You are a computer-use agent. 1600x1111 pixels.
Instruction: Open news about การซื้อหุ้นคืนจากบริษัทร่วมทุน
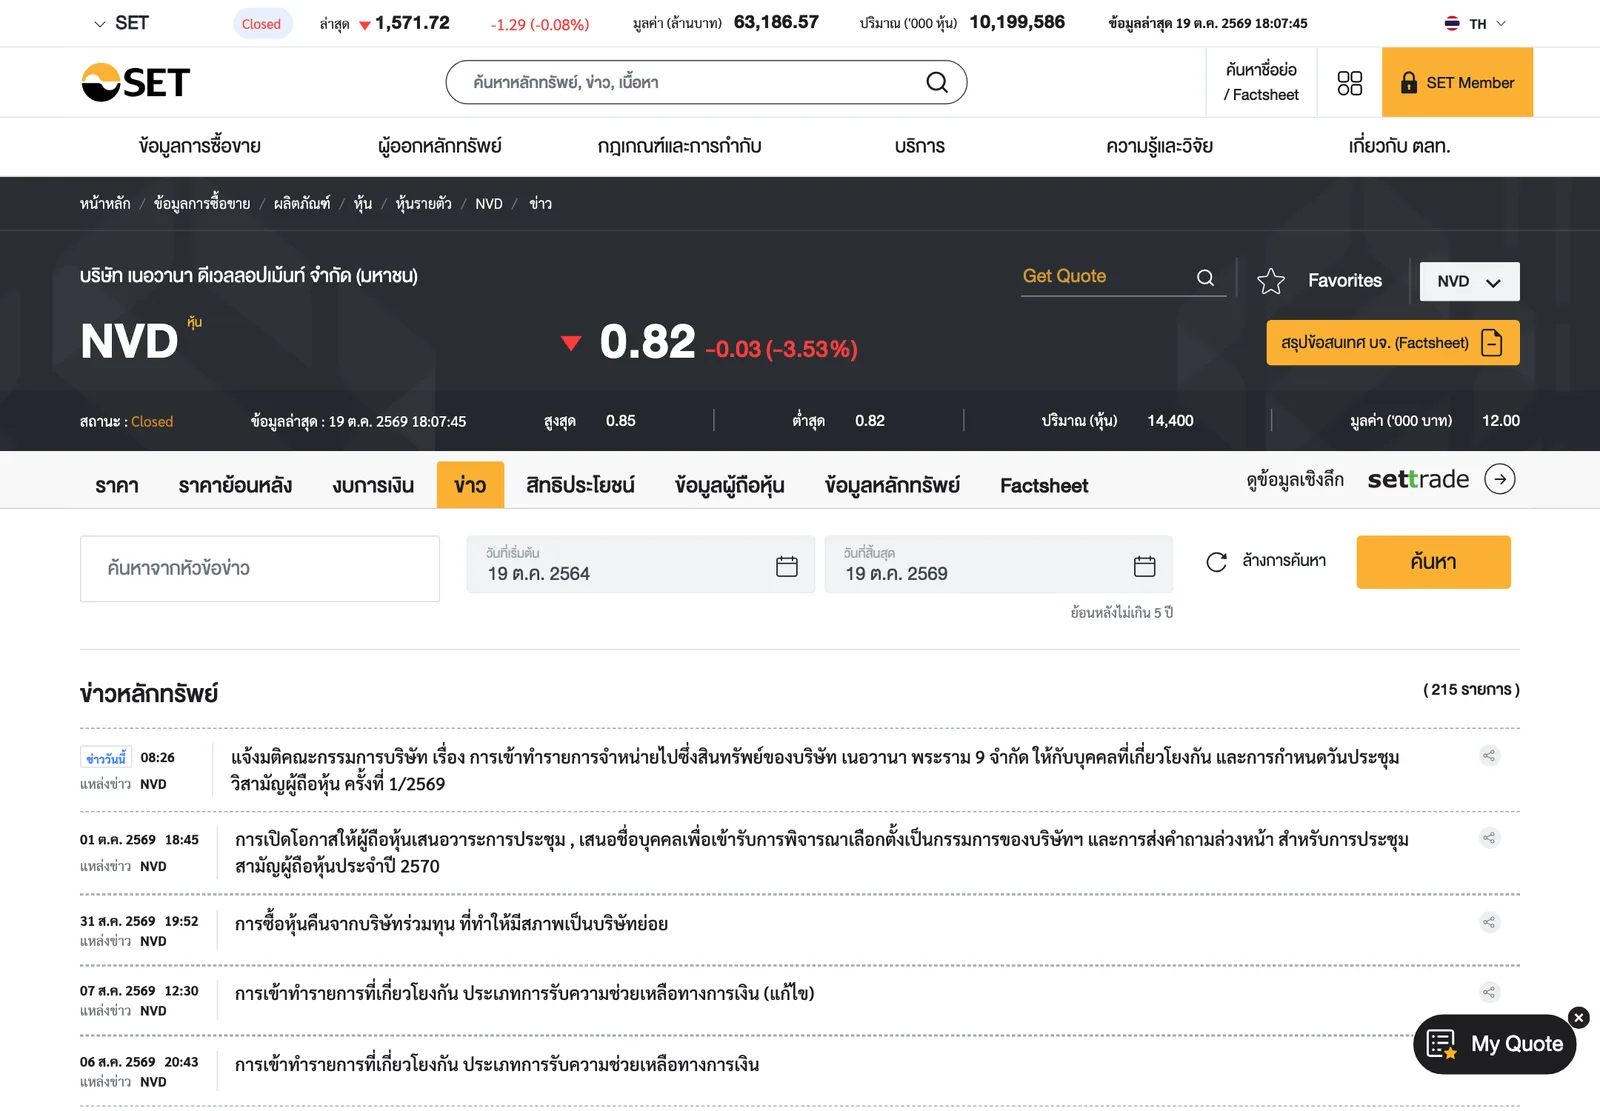[452, 924]
